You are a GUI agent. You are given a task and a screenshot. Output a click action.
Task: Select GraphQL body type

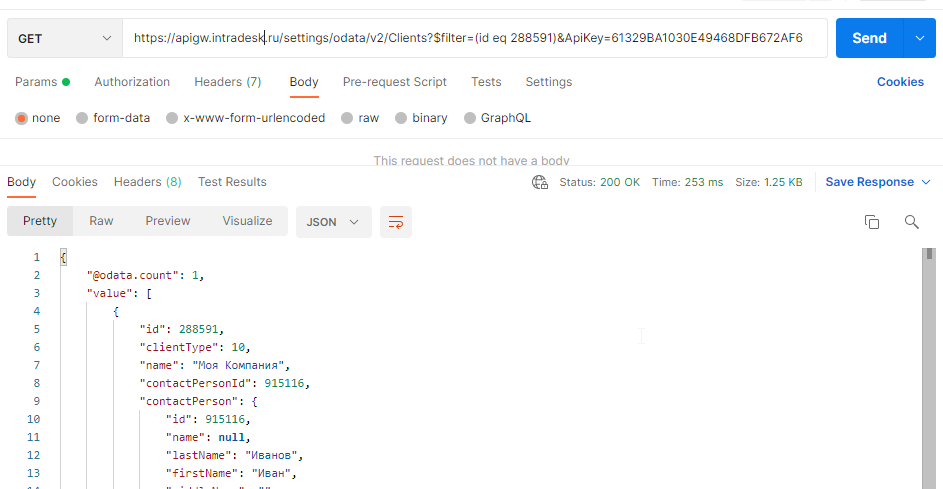point(470,118)
